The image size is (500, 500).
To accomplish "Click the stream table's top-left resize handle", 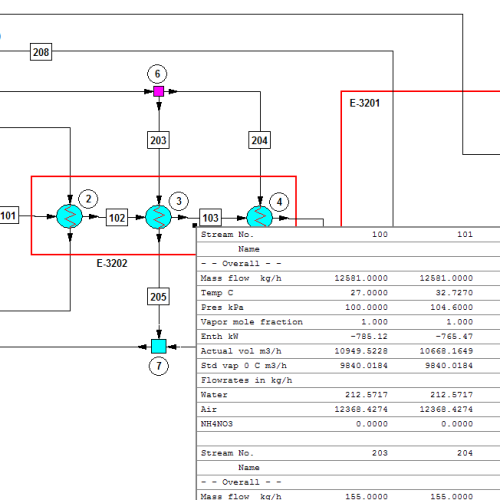I will tap(195, 226).
